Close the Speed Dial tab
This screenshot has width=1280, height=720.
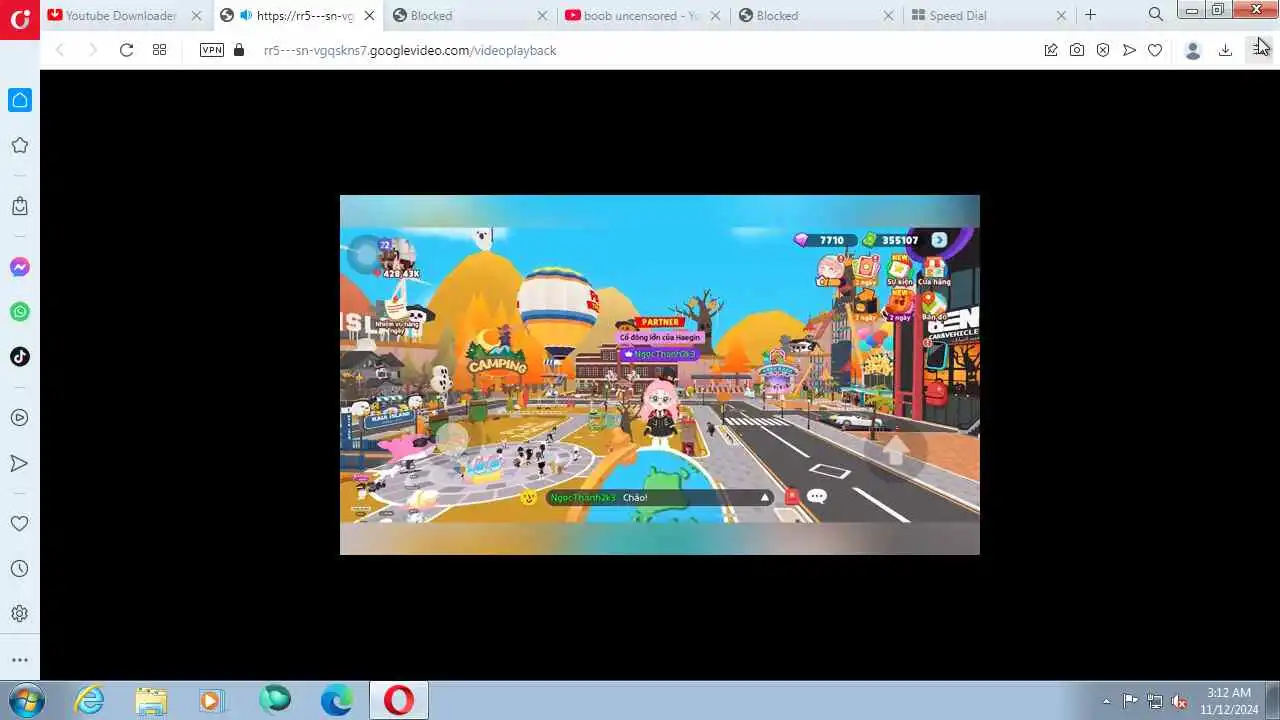pos(1061,15)
